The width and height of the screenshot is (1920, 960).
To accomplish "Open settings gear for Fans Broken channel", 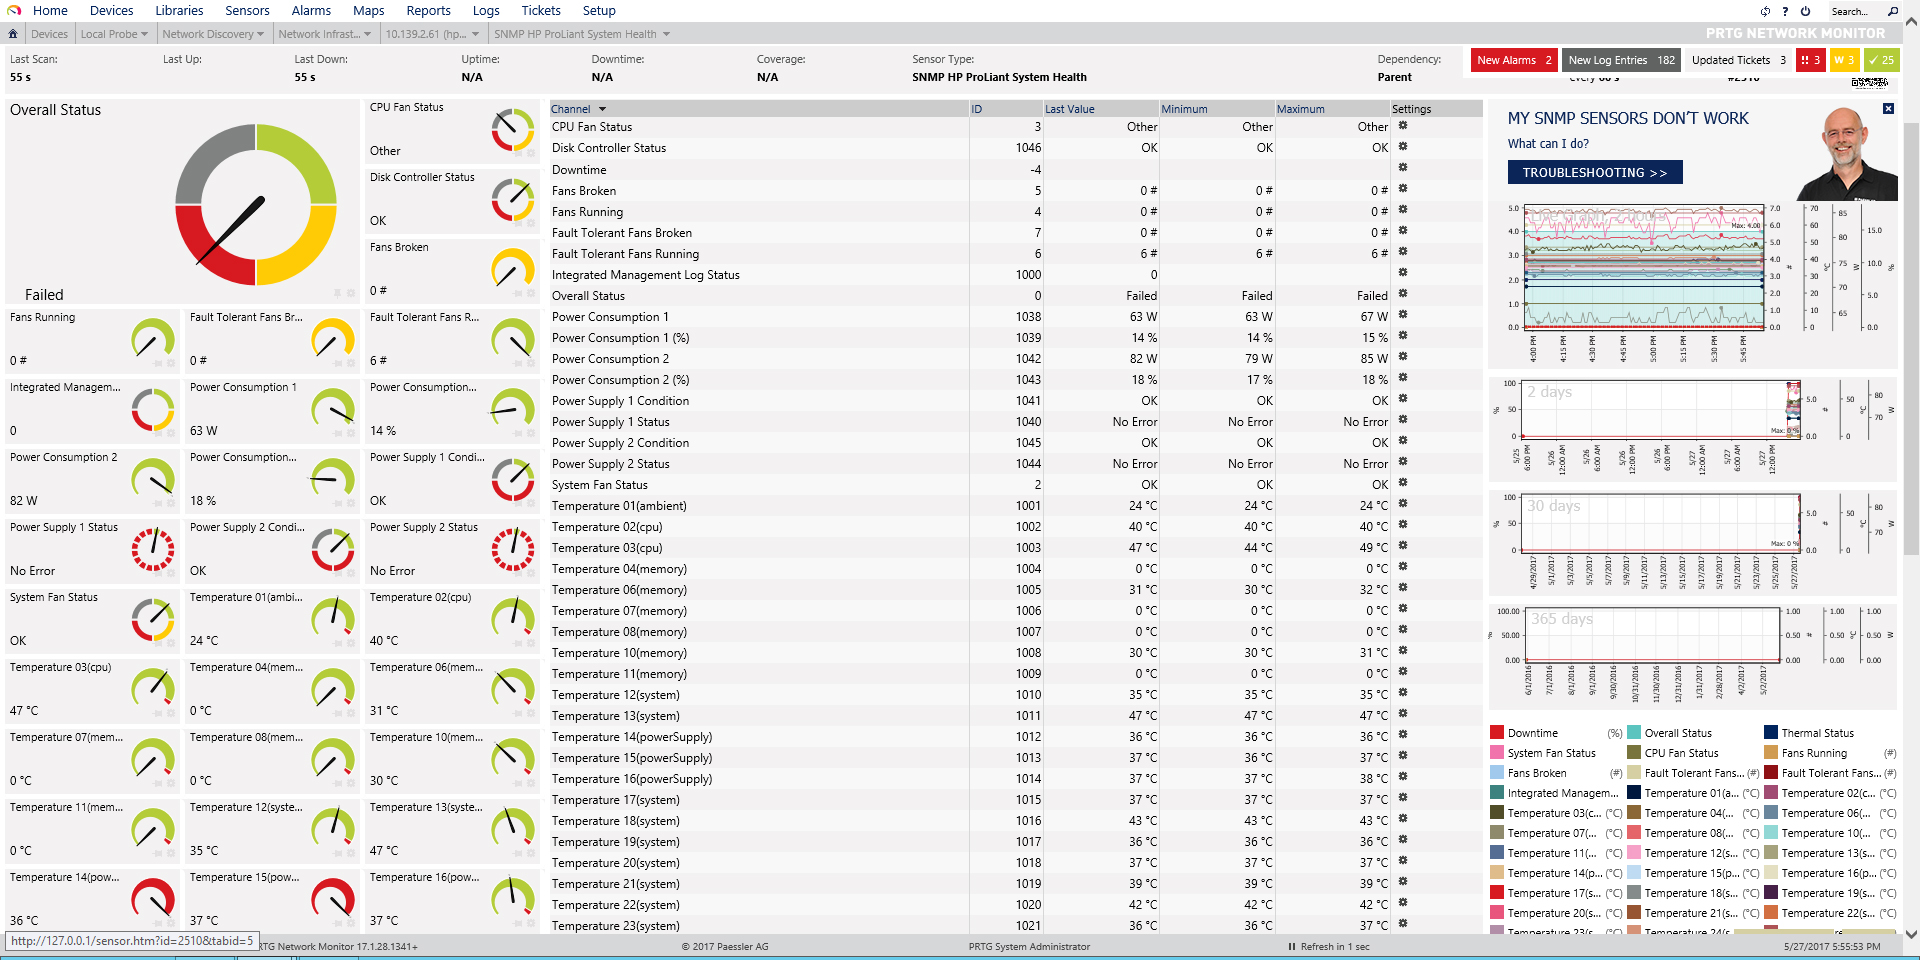I will pos(1403,189).
